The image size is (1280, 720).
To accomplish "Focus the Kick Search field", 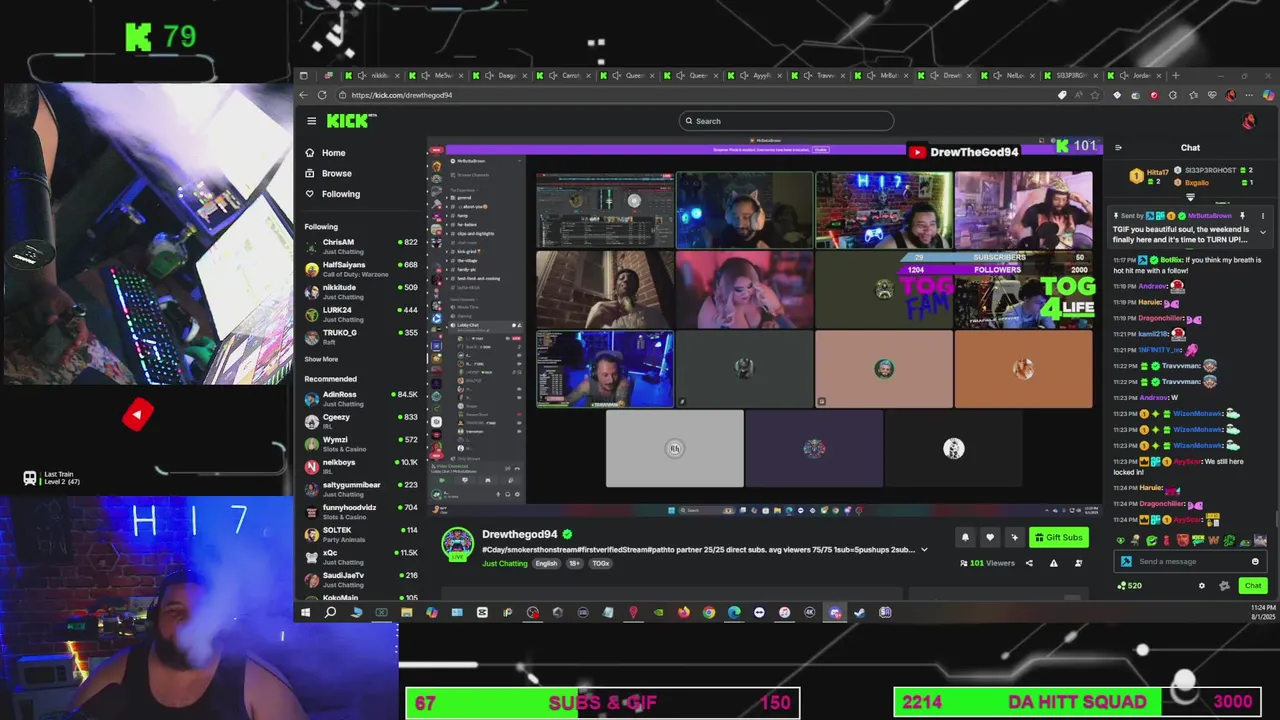I will [x=786, y=121].
